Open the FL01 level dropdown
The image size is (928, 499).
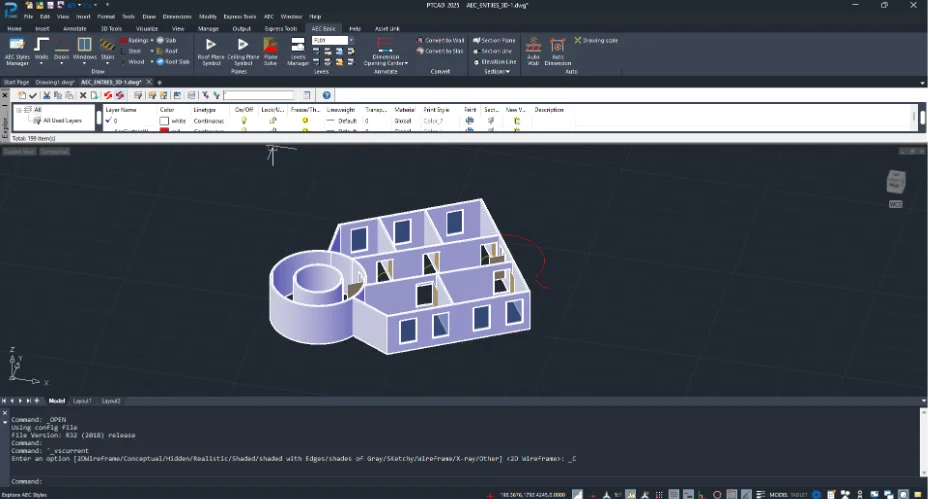[351, 40]
